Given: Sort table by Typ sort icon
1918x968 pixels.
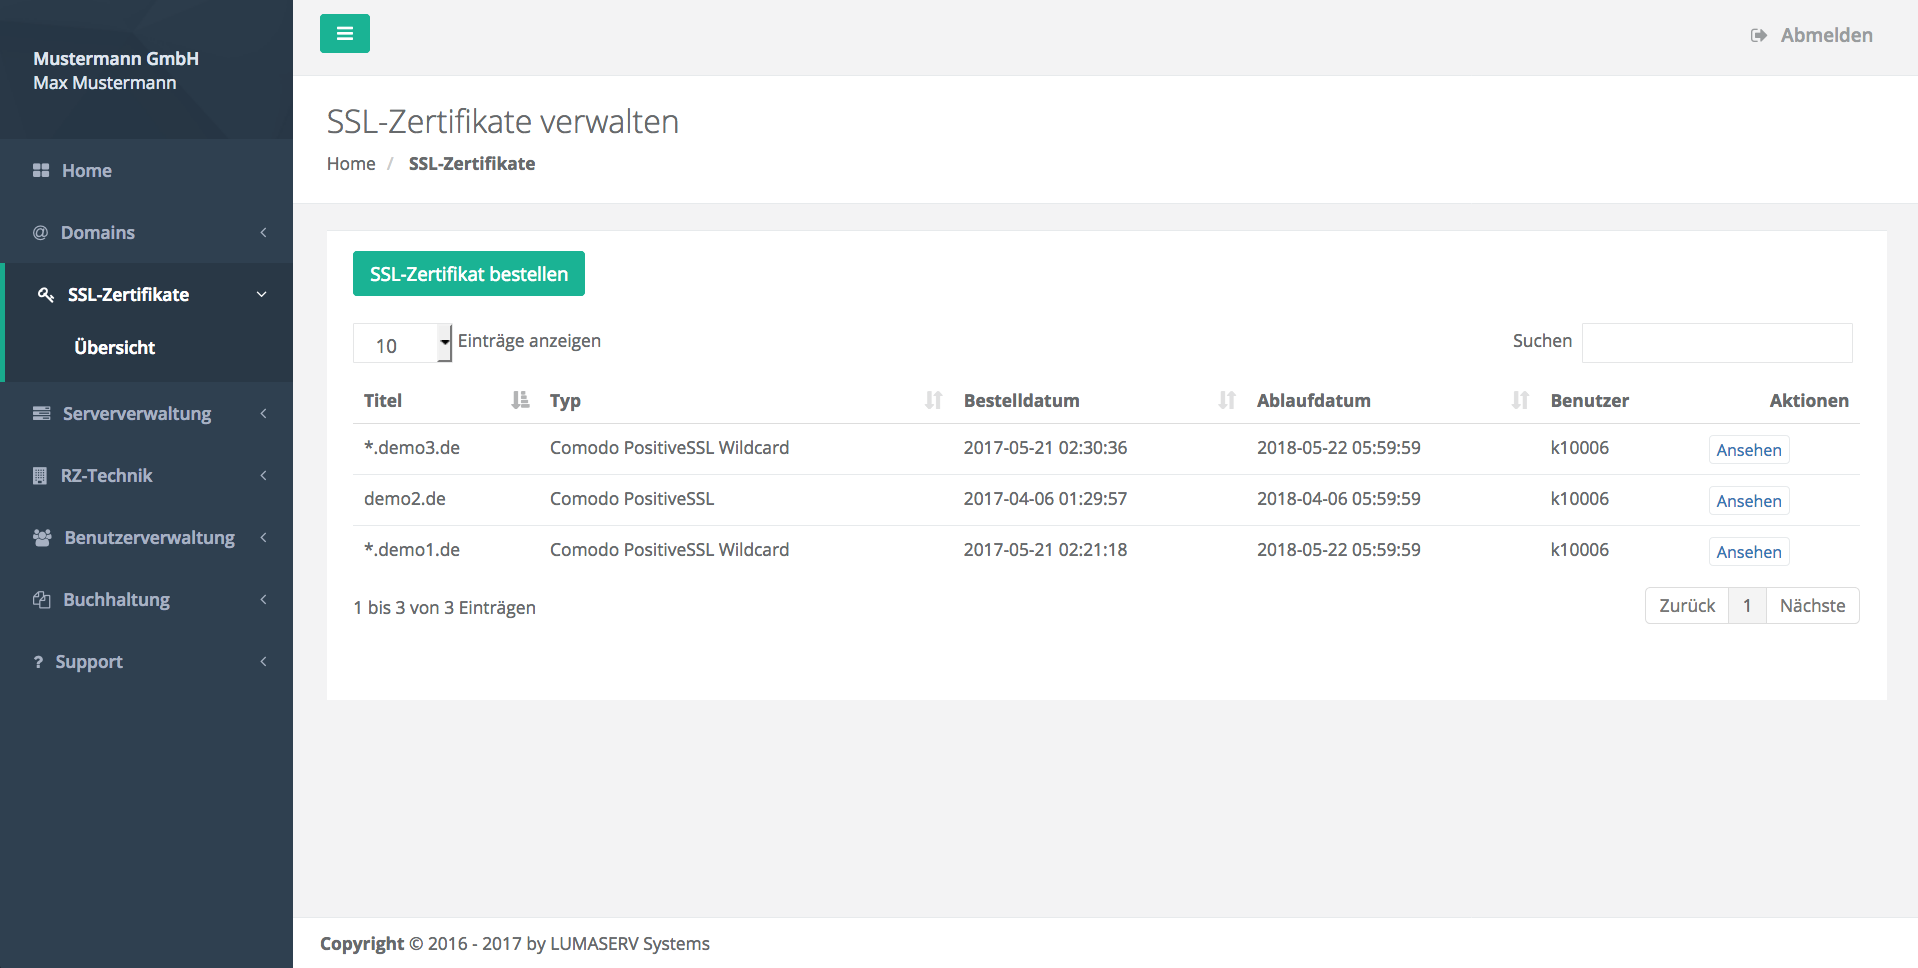Looking at the screenshot, I should click(934, 400).
